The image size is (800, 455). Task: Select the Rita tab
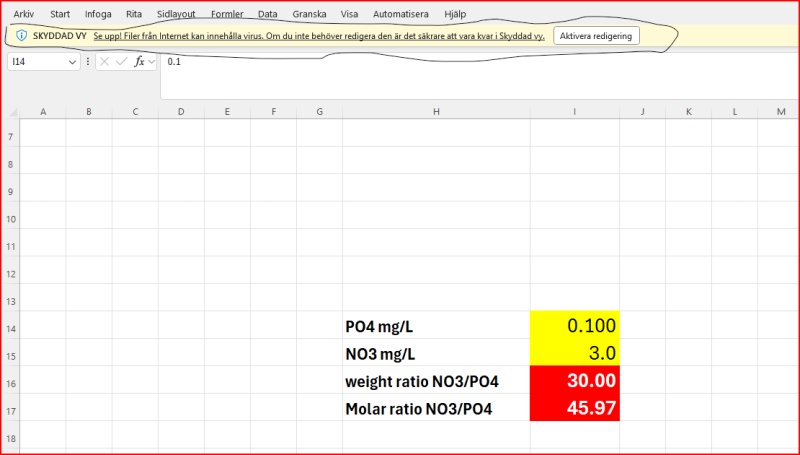134,14
